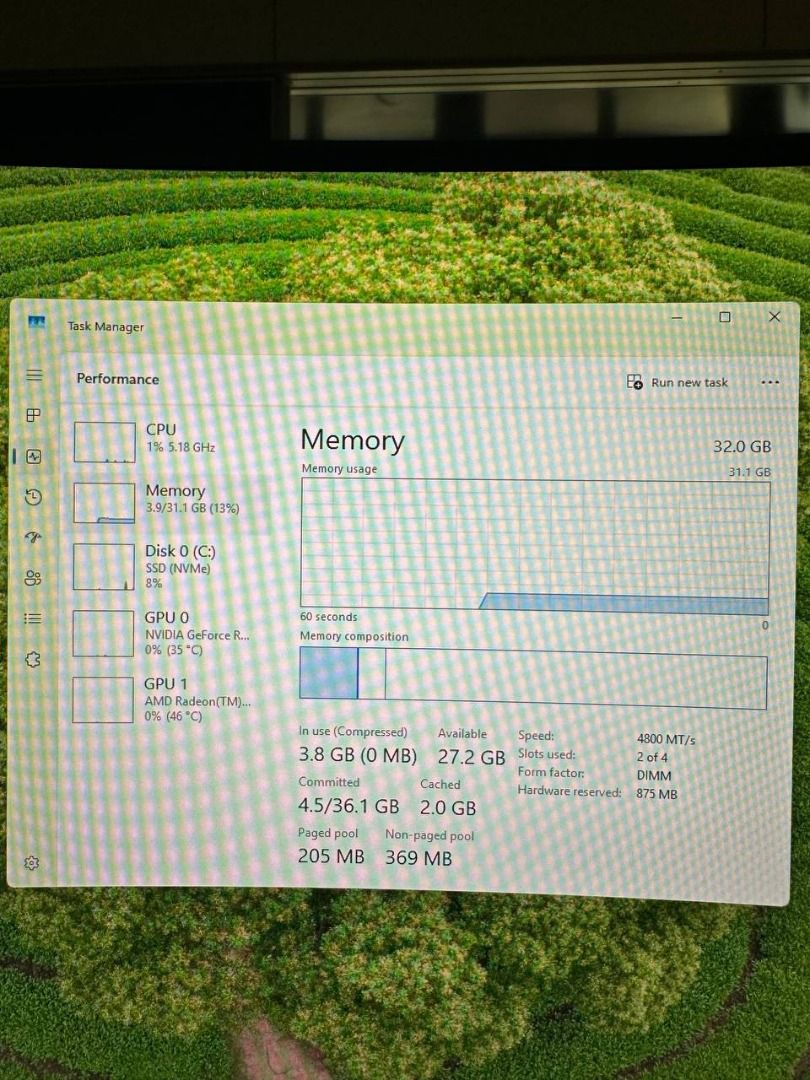Switch to the Processes page icon

33,415
